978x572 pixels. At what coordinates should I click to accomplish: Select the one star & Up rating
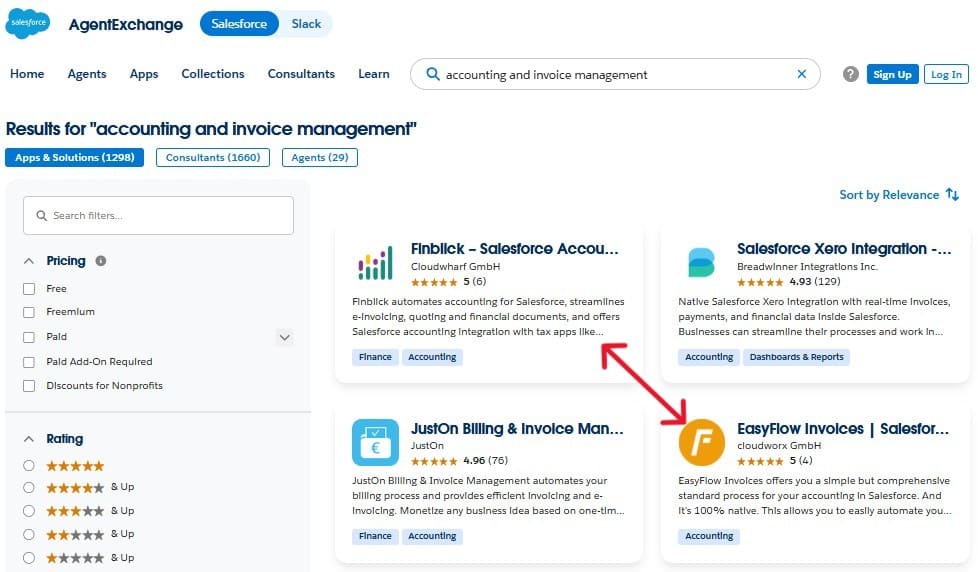coord(29,558)
